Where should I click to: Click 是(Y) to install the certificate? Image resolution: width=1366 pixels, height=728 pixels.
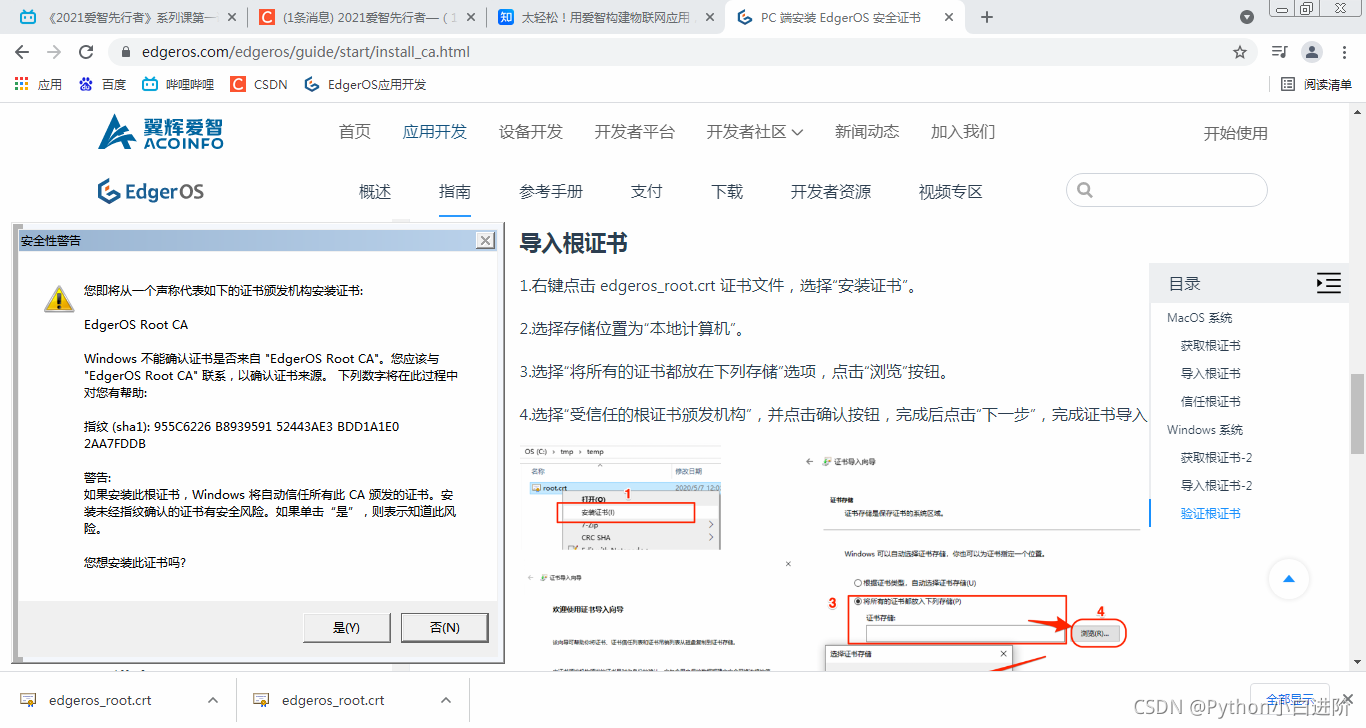[x=346, y=627]
